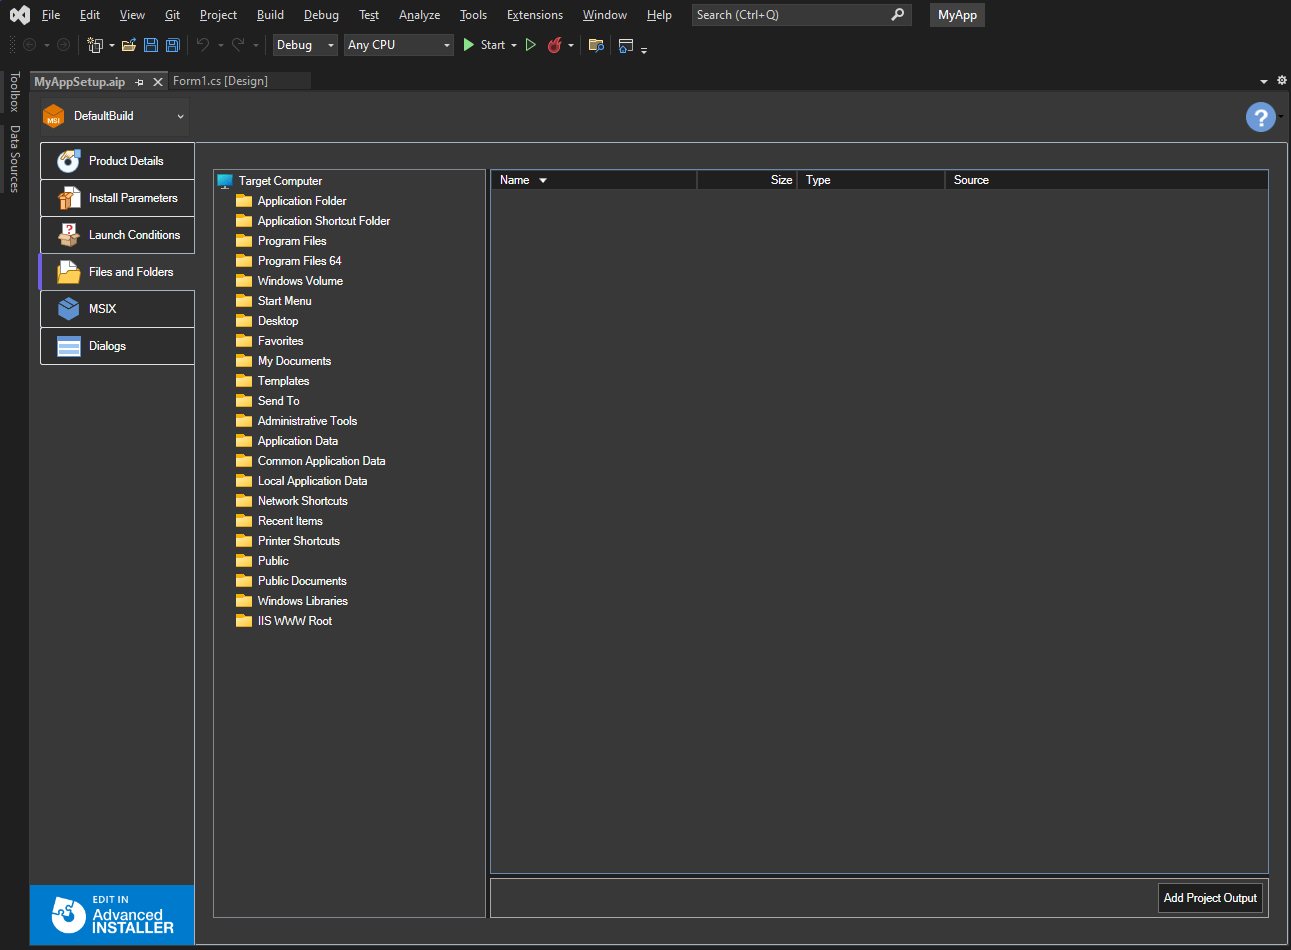Click the Hot Reload flame icon
The height and width of the screenshot is (950, 1291).
coord(554,45)
